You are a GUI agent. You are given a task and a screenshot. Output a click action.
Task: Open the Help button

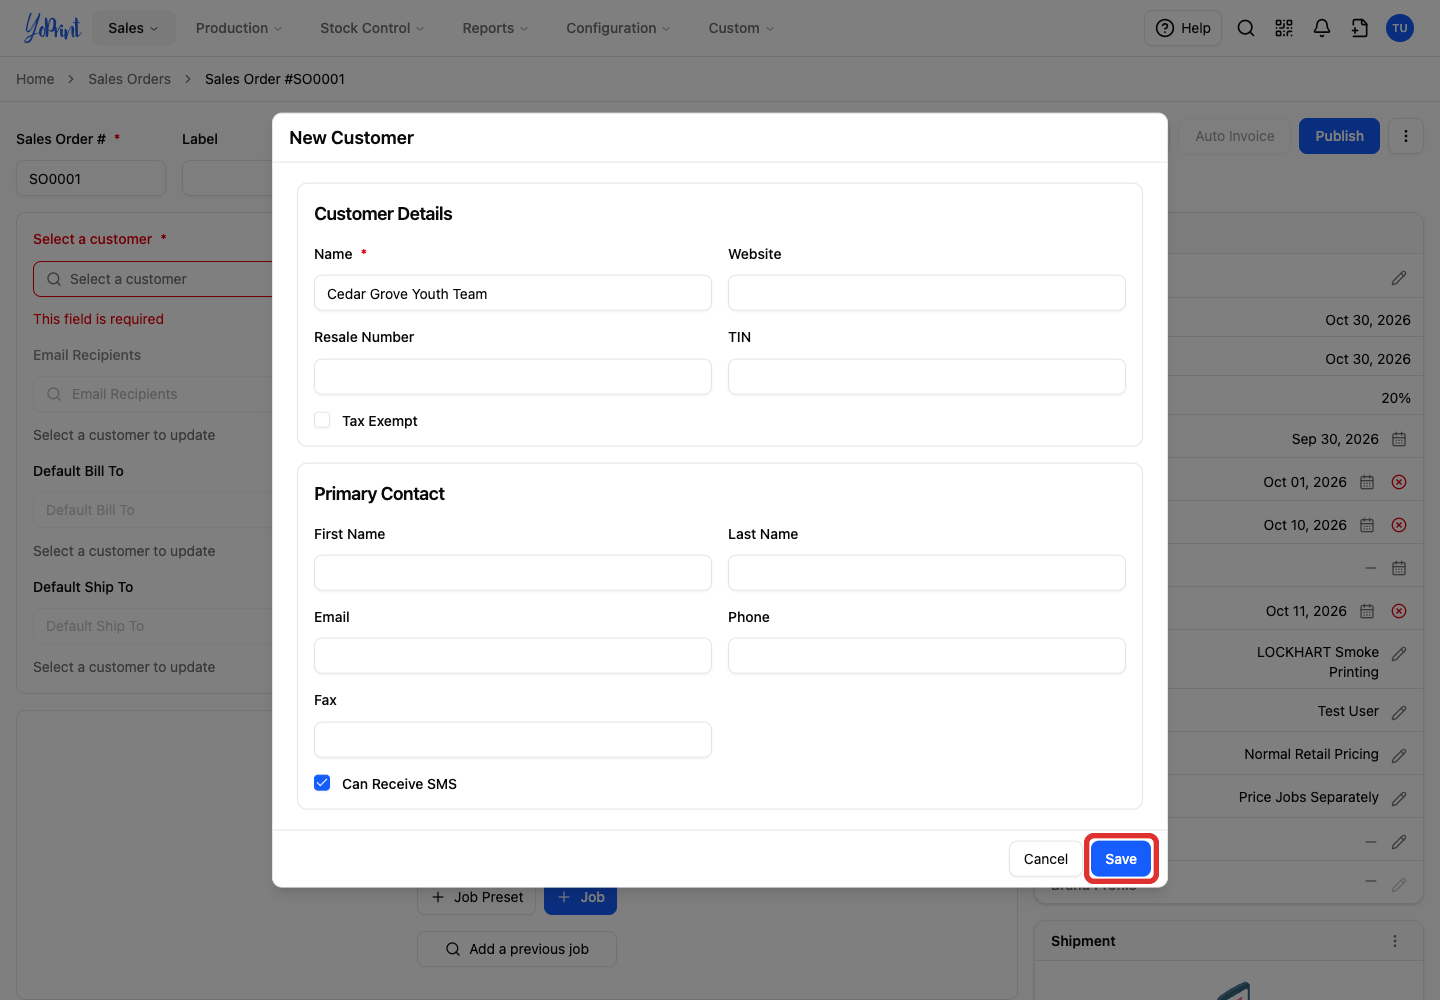(x=1183, y=28)
